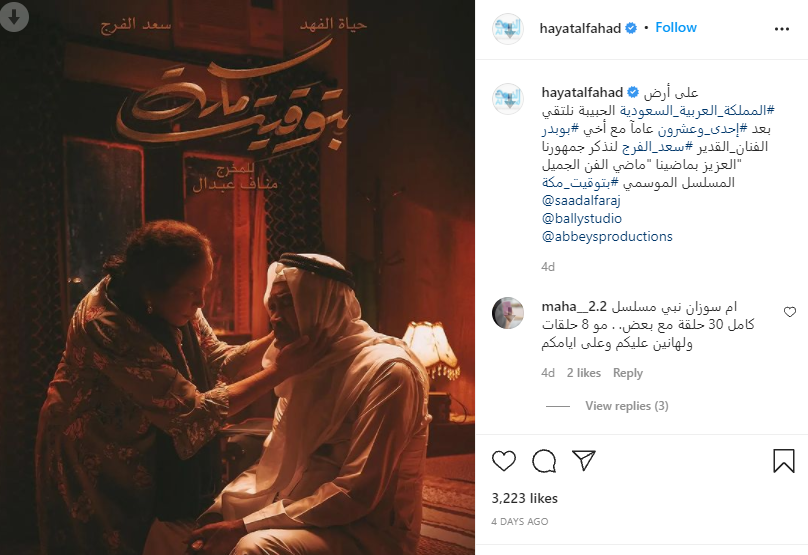Share the post with the paper plane icon

click(x=584, y=460)
